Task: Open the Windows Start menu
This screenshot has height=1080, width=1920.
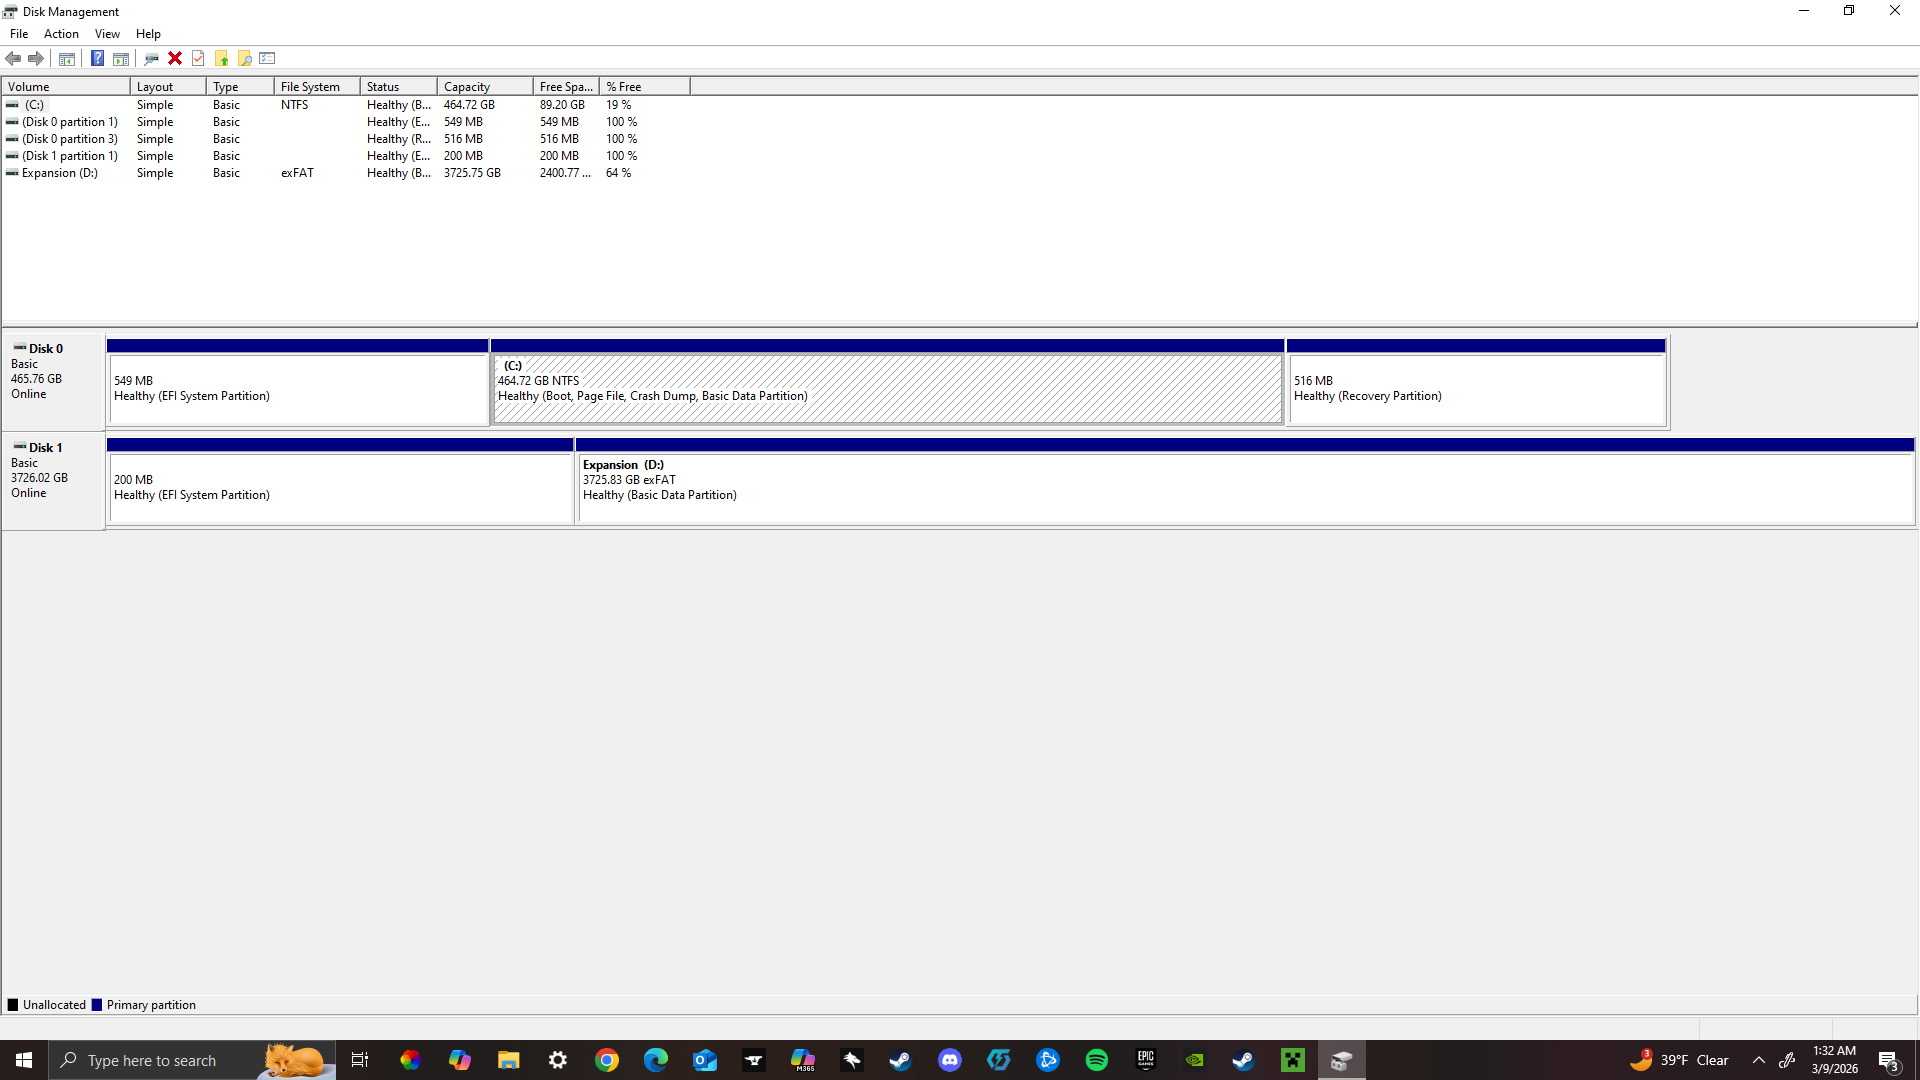Action: coord(24,1060)
